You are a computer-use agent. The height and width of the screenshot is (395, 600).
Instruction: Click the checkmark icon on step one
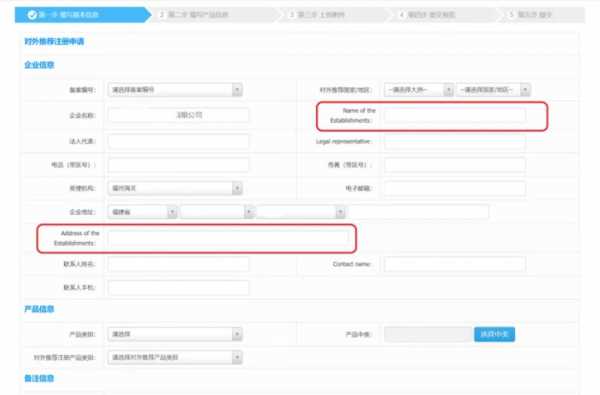32,15
